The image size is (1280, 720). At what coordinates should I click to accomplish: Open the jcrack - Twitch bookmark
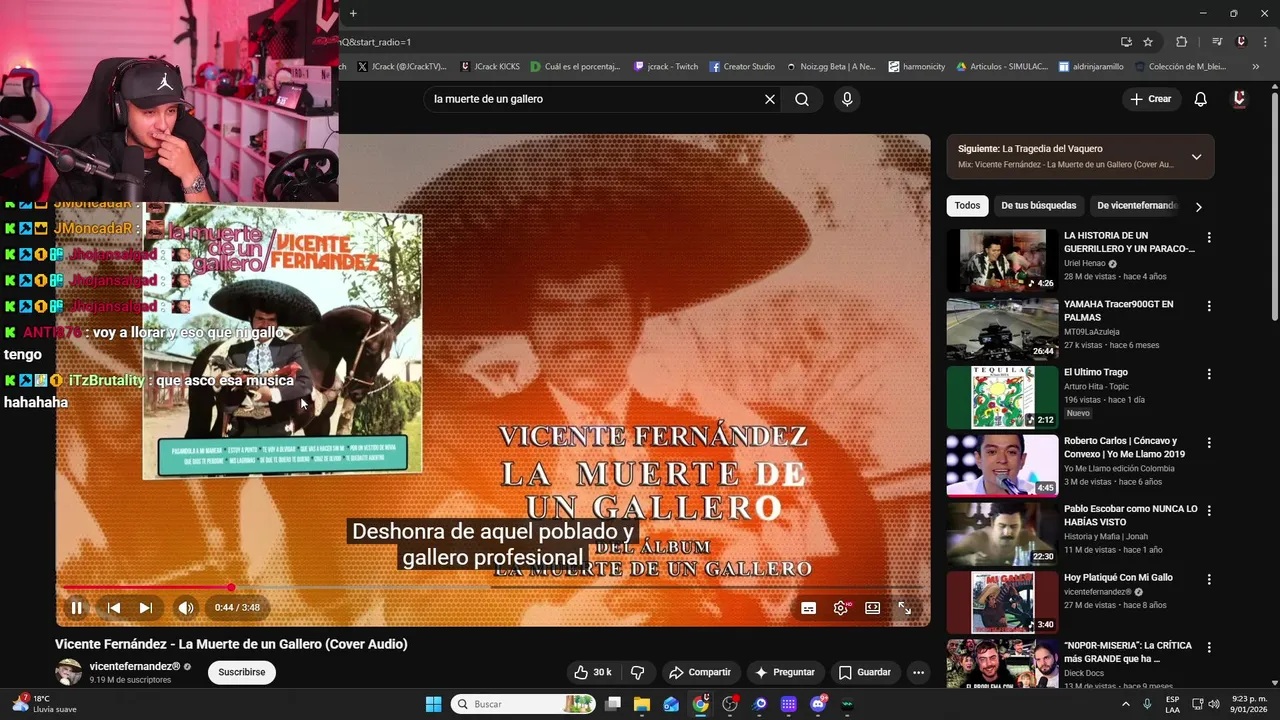pos(666,67)
